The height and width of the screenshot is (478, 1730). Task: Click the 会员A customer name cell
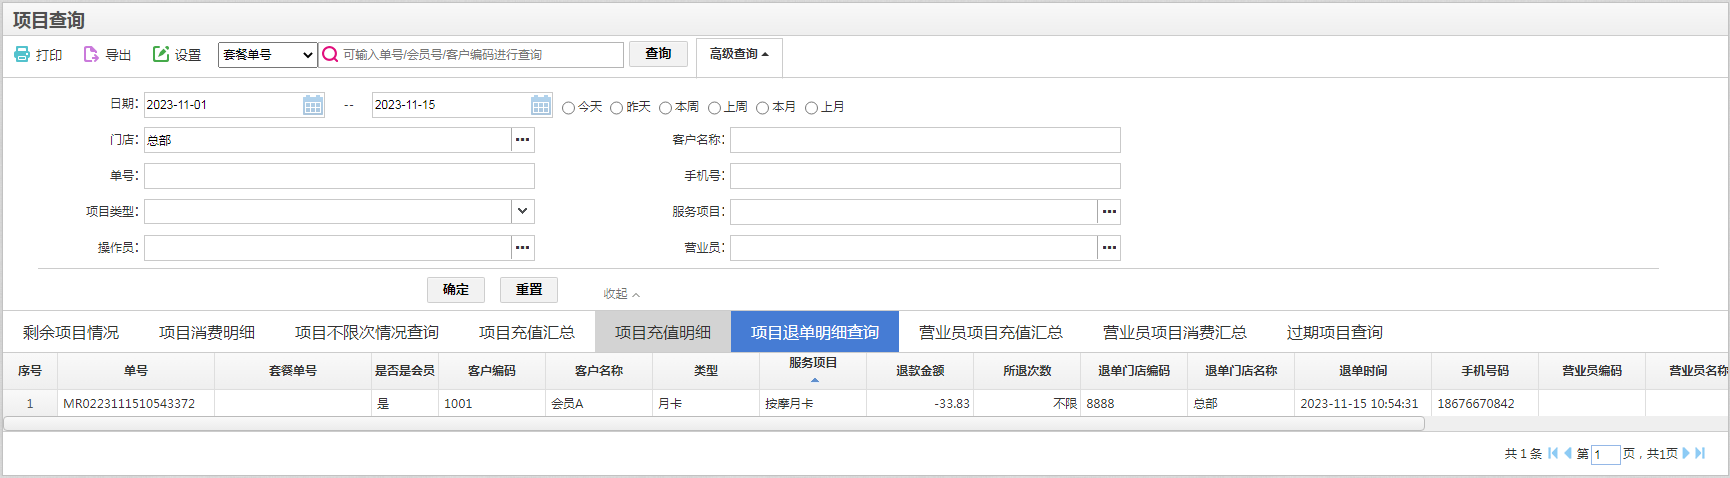(x=599, y=404)
